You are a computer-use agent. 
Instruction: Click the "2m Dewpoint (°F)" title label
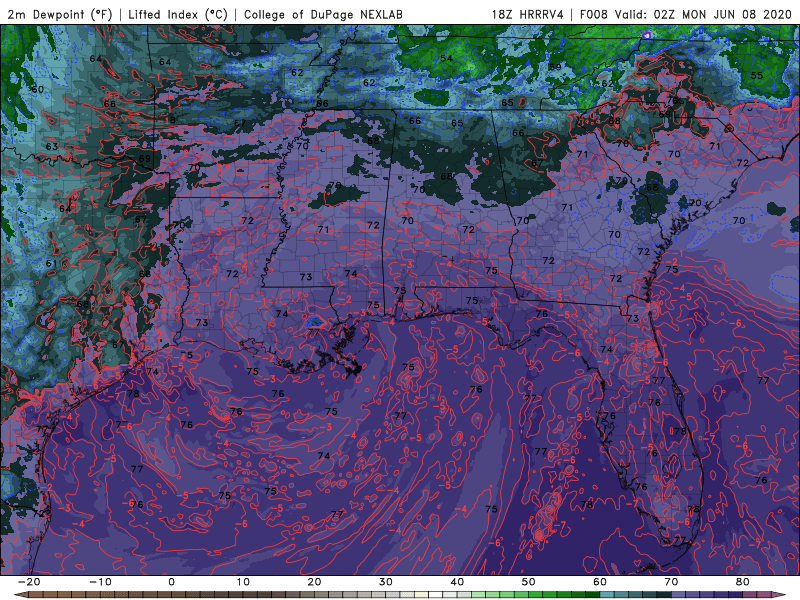(x=60, y=14)
